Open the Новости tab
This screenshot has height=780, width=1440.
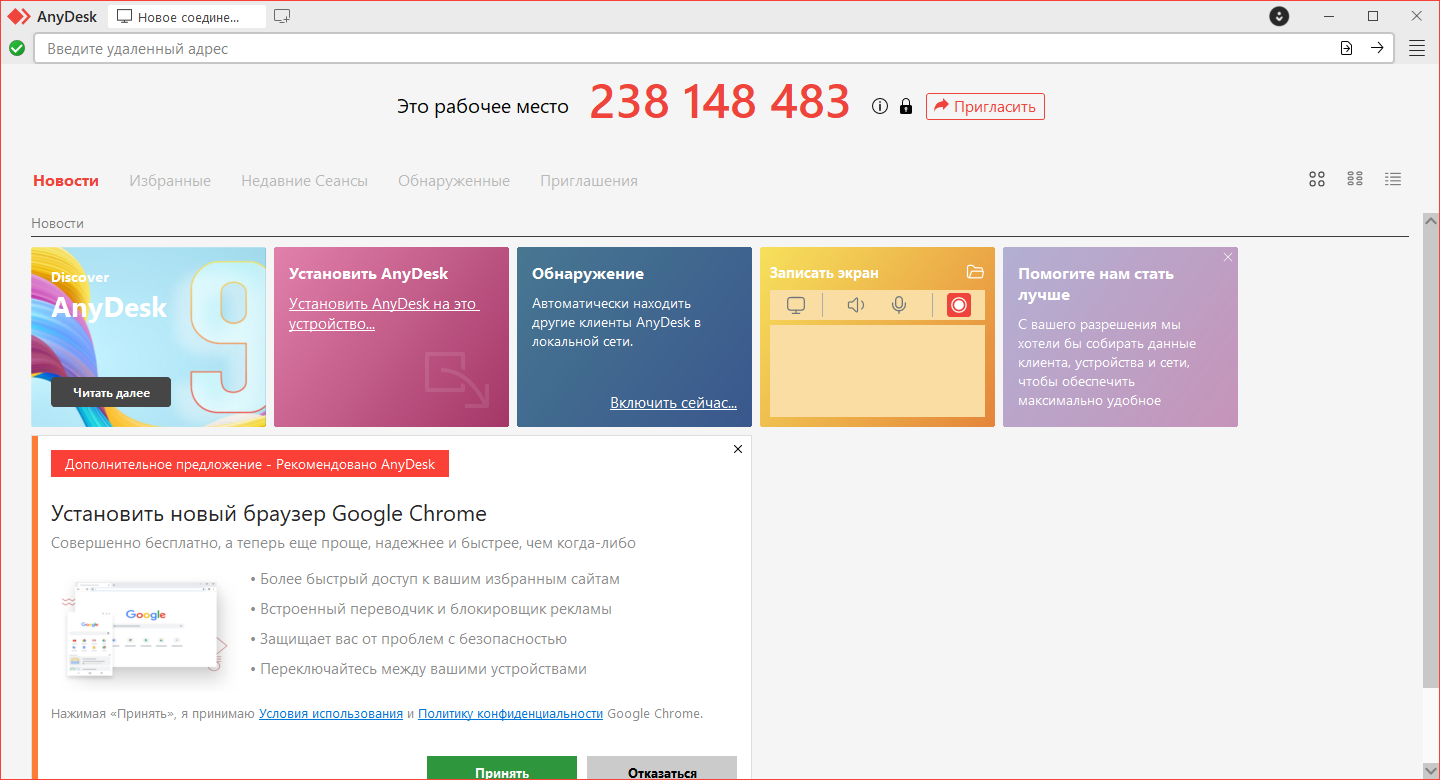coord(66,181)
